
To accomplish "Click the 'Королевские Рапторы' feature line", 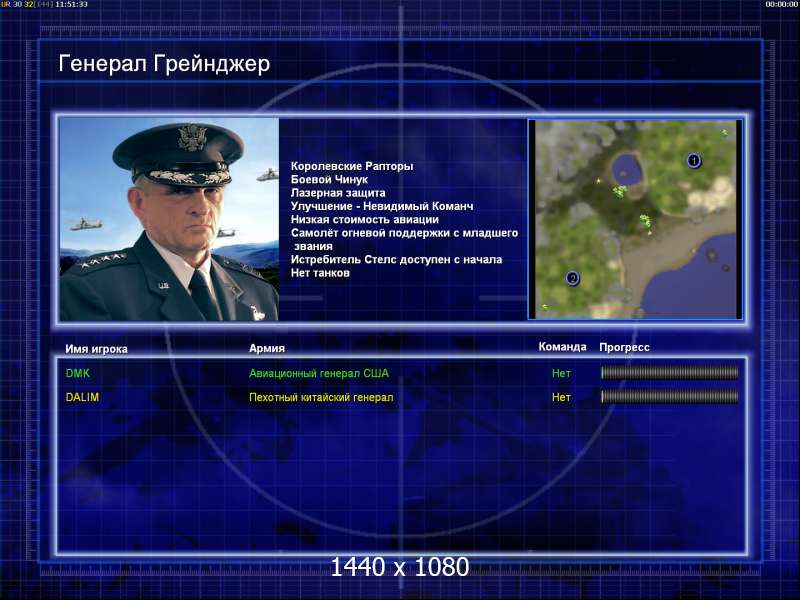I will (352, 166).
